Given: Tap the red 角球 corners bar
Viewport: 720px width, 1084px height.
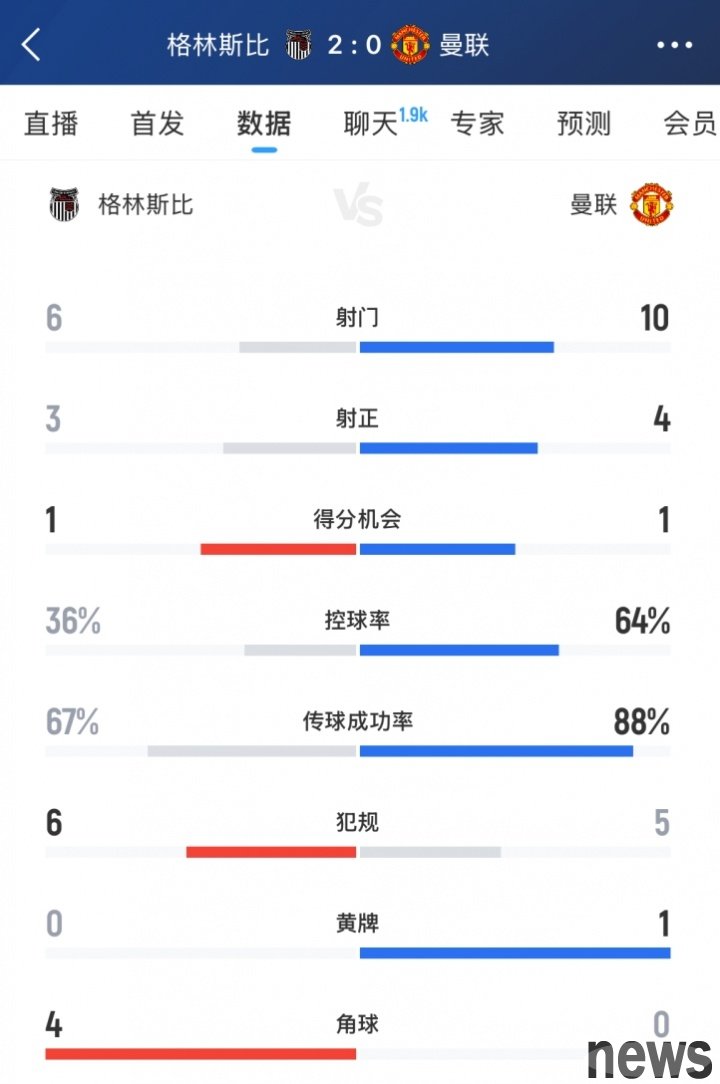Looking at the screenshot, I should [201, 1054].
